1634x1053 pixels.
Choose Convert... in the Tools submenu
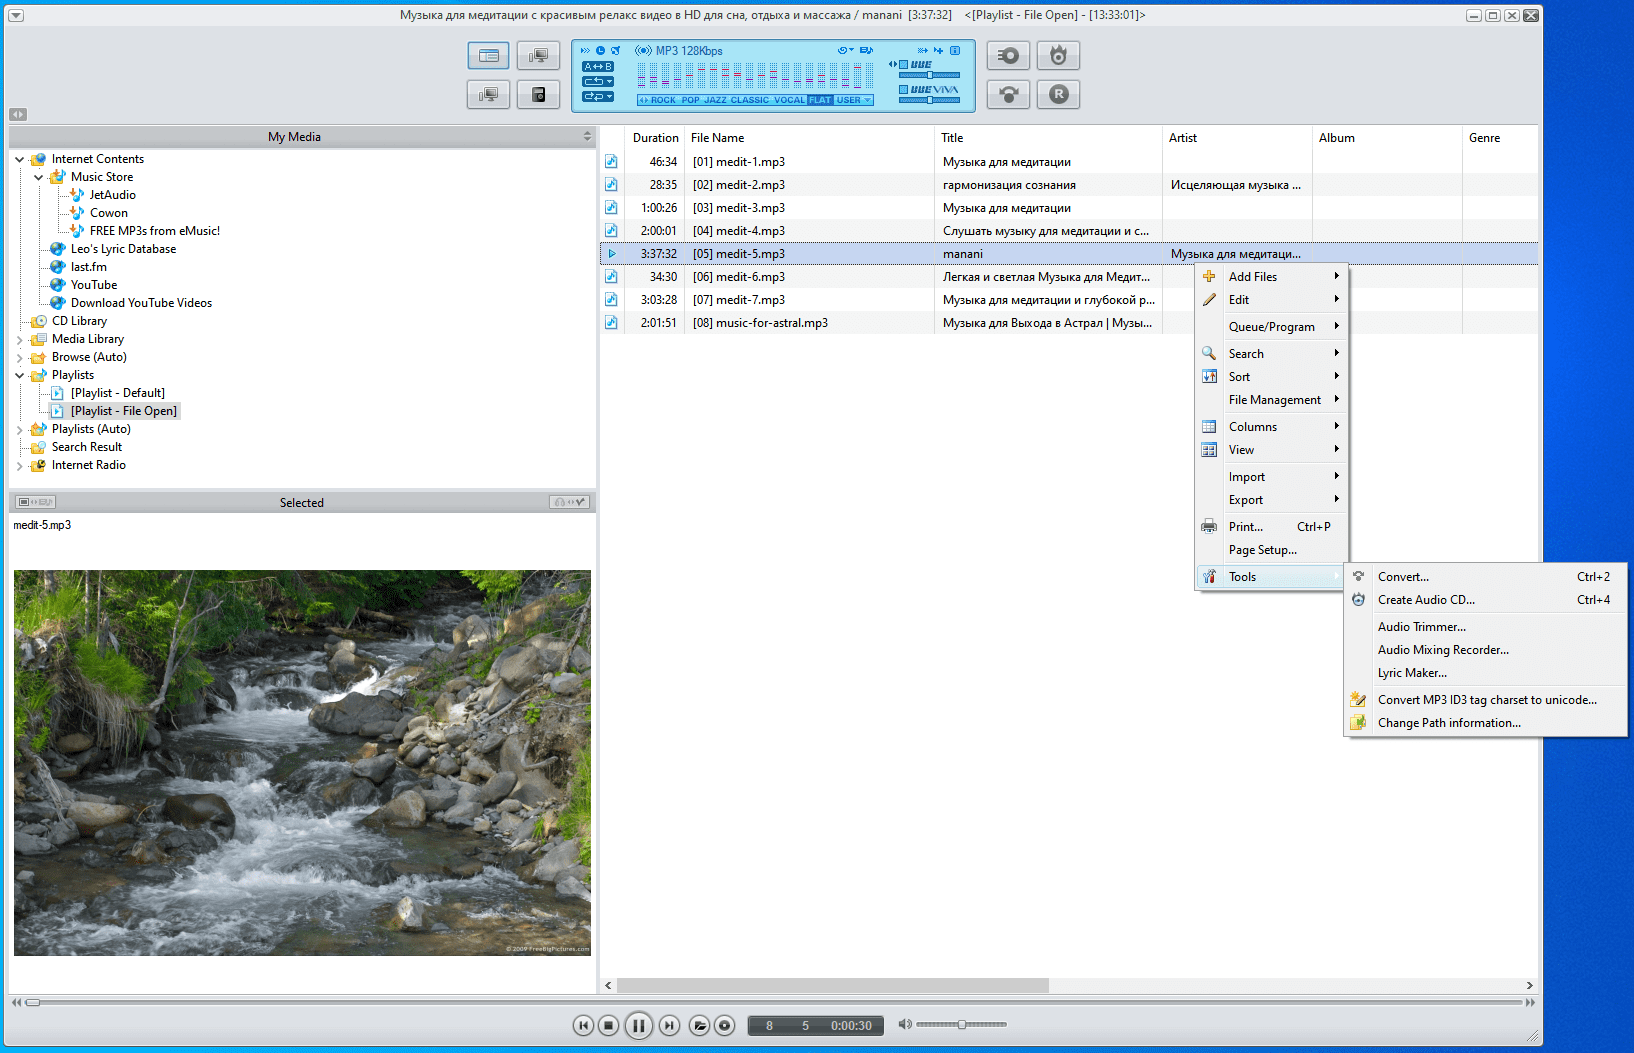(1403, 577)
